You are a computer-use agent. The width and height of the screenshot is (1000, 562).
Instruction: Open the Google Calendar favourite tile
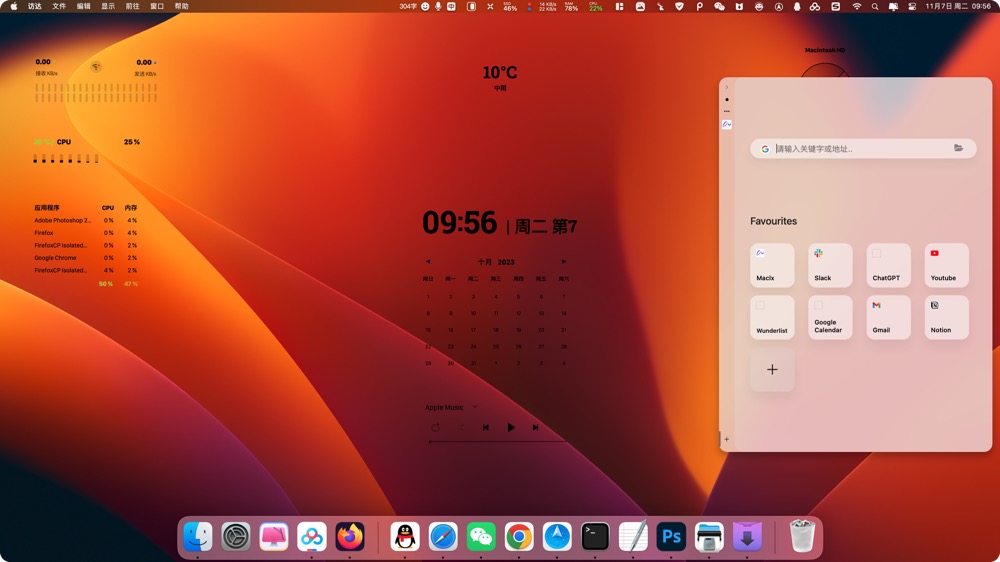tap(830, 318)
